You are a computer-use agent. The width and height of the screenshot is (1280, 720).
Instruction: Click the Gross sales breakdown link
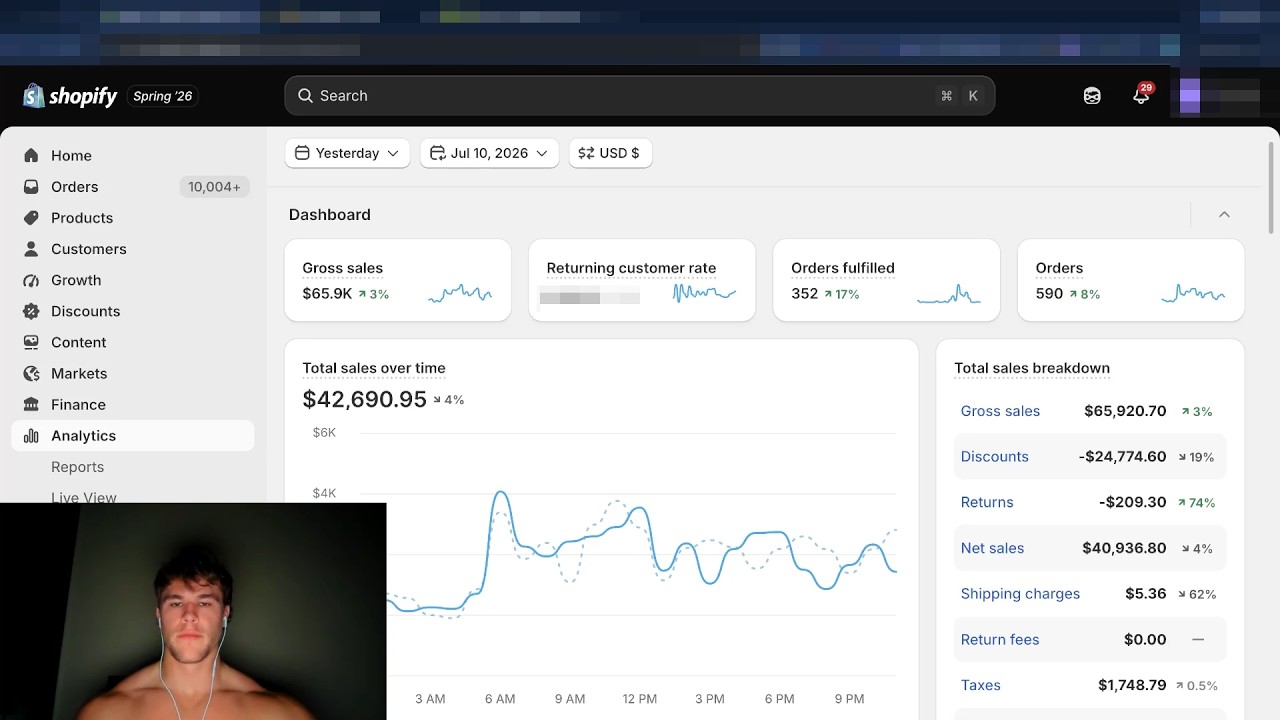(1000, 411)
